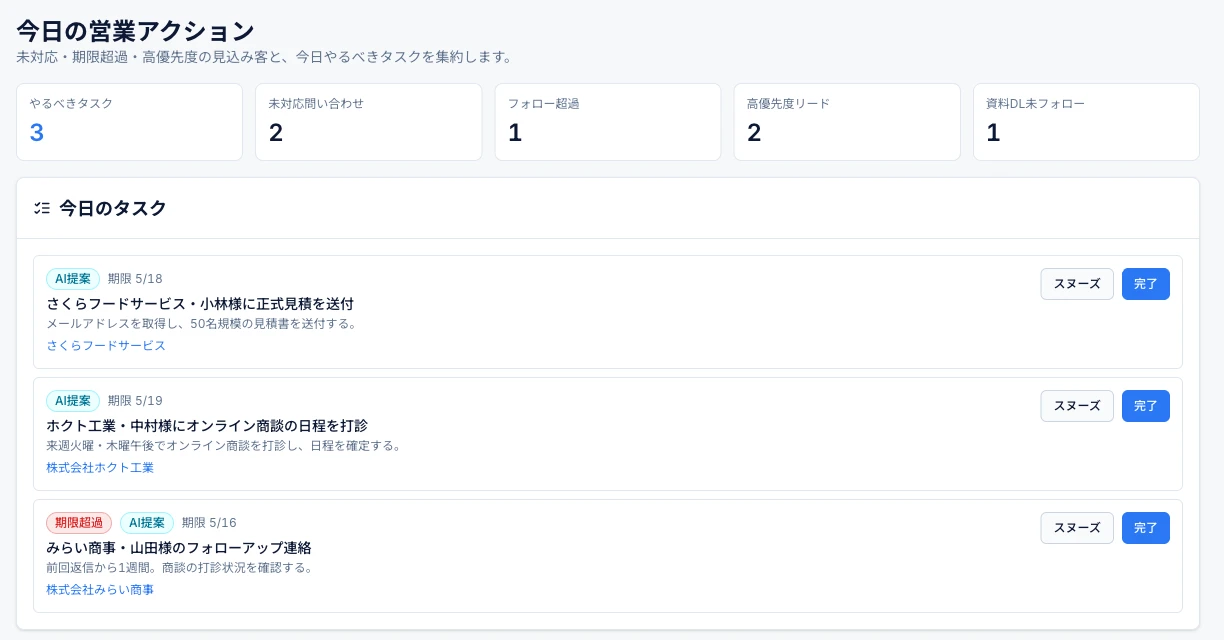Screen dimensions: 1224x640
Task: Click description 前回返信から1週間。商談の打診状況を確認する。
Action: [180, 568]
